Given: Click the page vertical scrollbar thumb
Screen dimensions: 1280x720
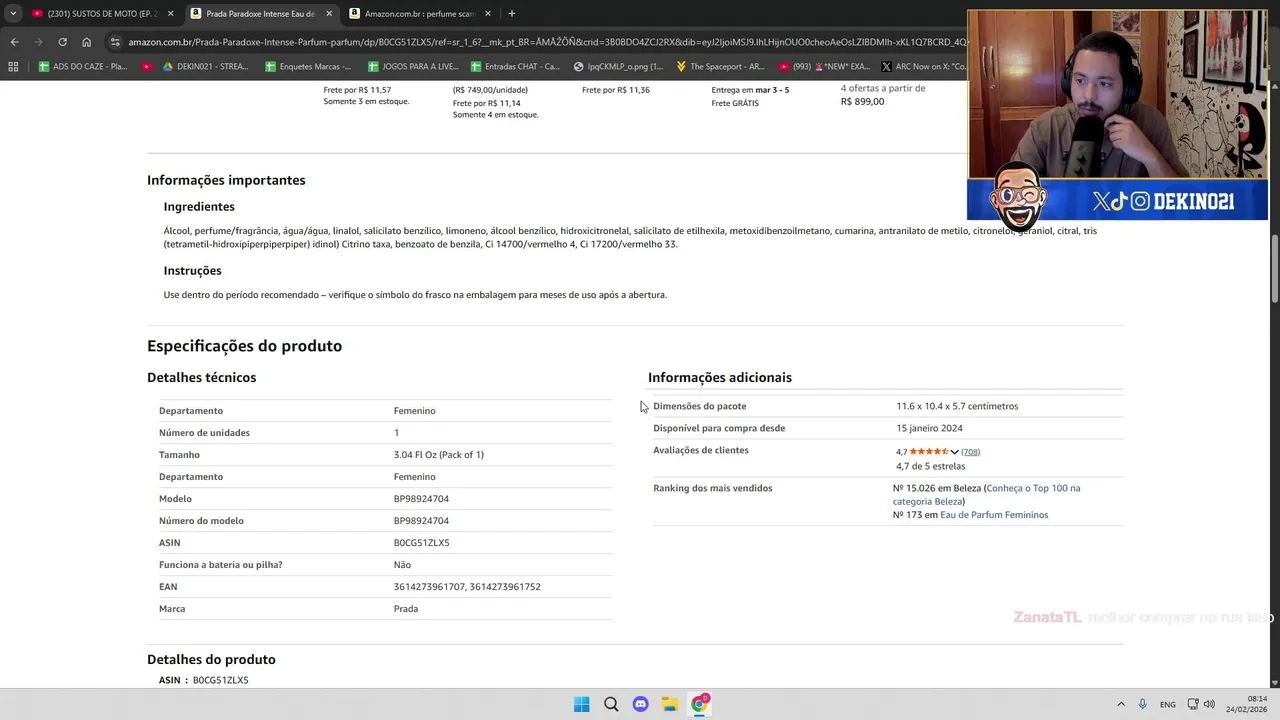Looking at the screenshot, I should (1274, 268).
